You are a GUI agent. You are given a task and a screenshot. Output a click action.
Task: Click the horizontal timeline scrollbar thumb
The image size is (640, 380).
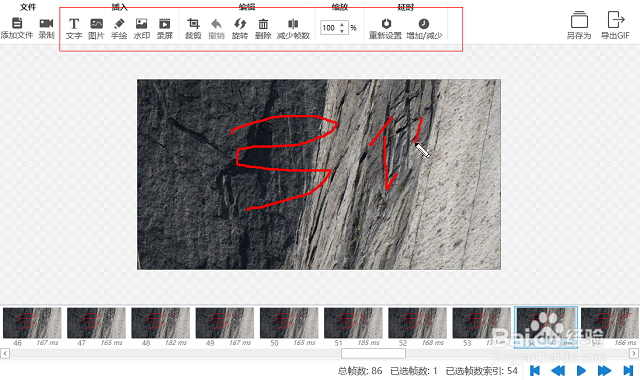coord(373,353)
